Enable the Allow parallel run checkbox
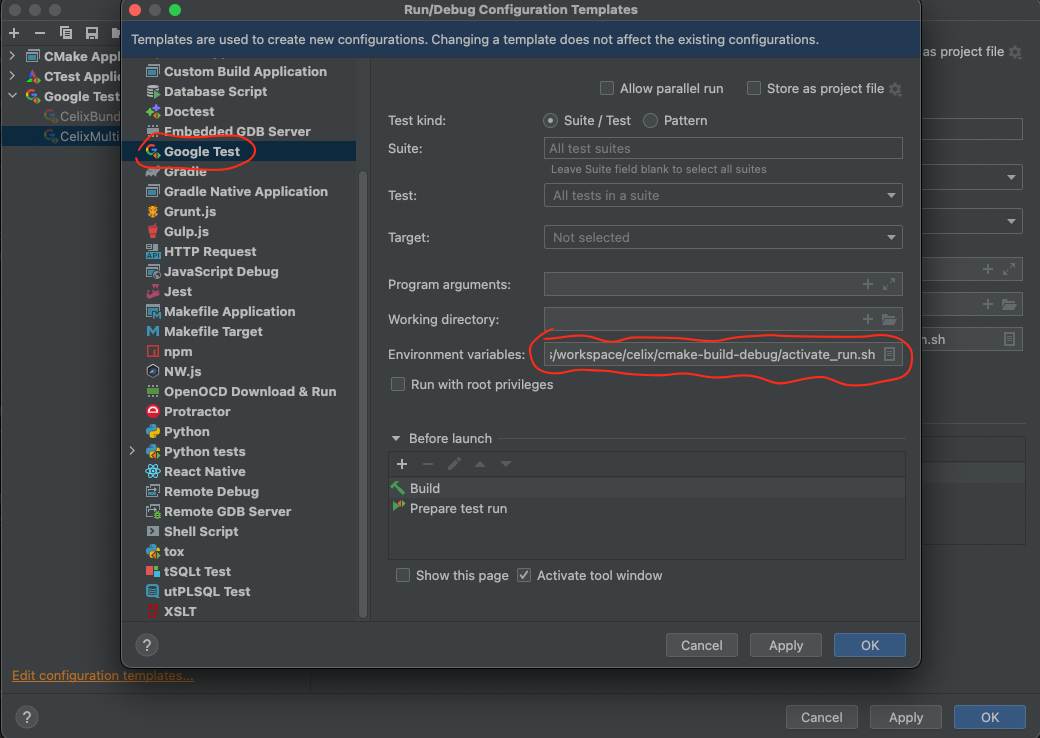 (x=607, y=89)
